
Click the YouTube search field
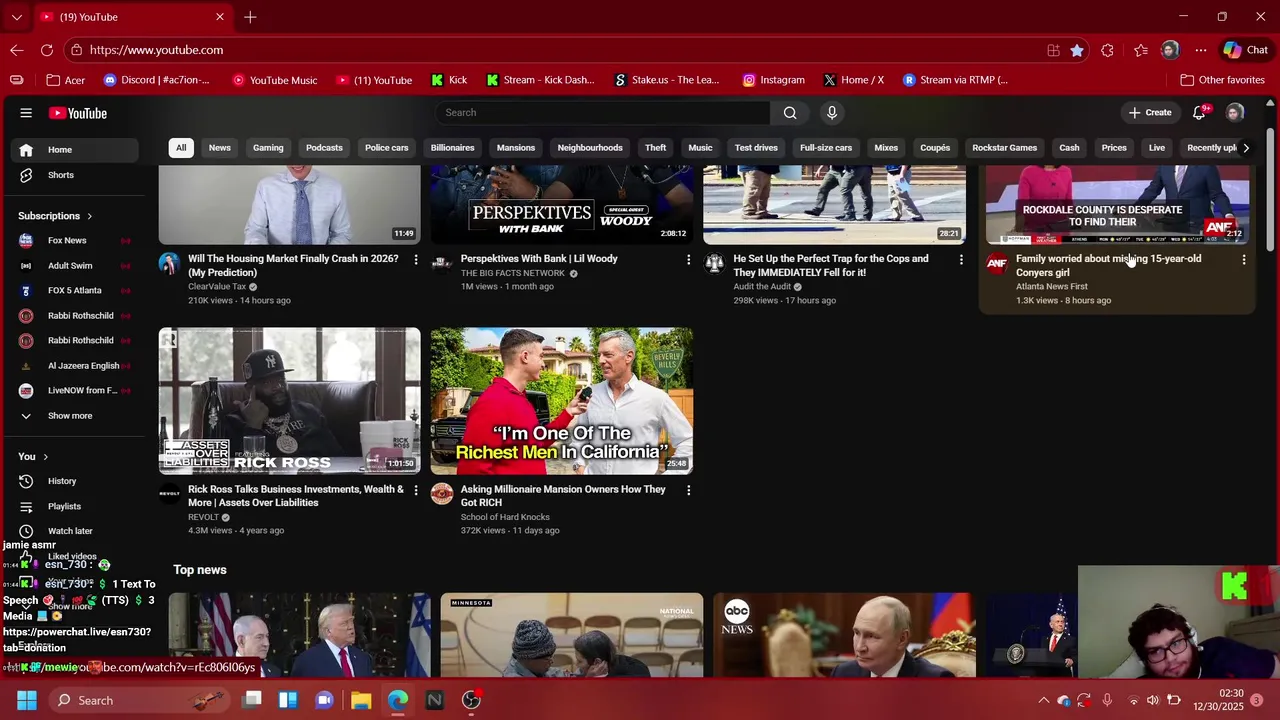point(602,113)
